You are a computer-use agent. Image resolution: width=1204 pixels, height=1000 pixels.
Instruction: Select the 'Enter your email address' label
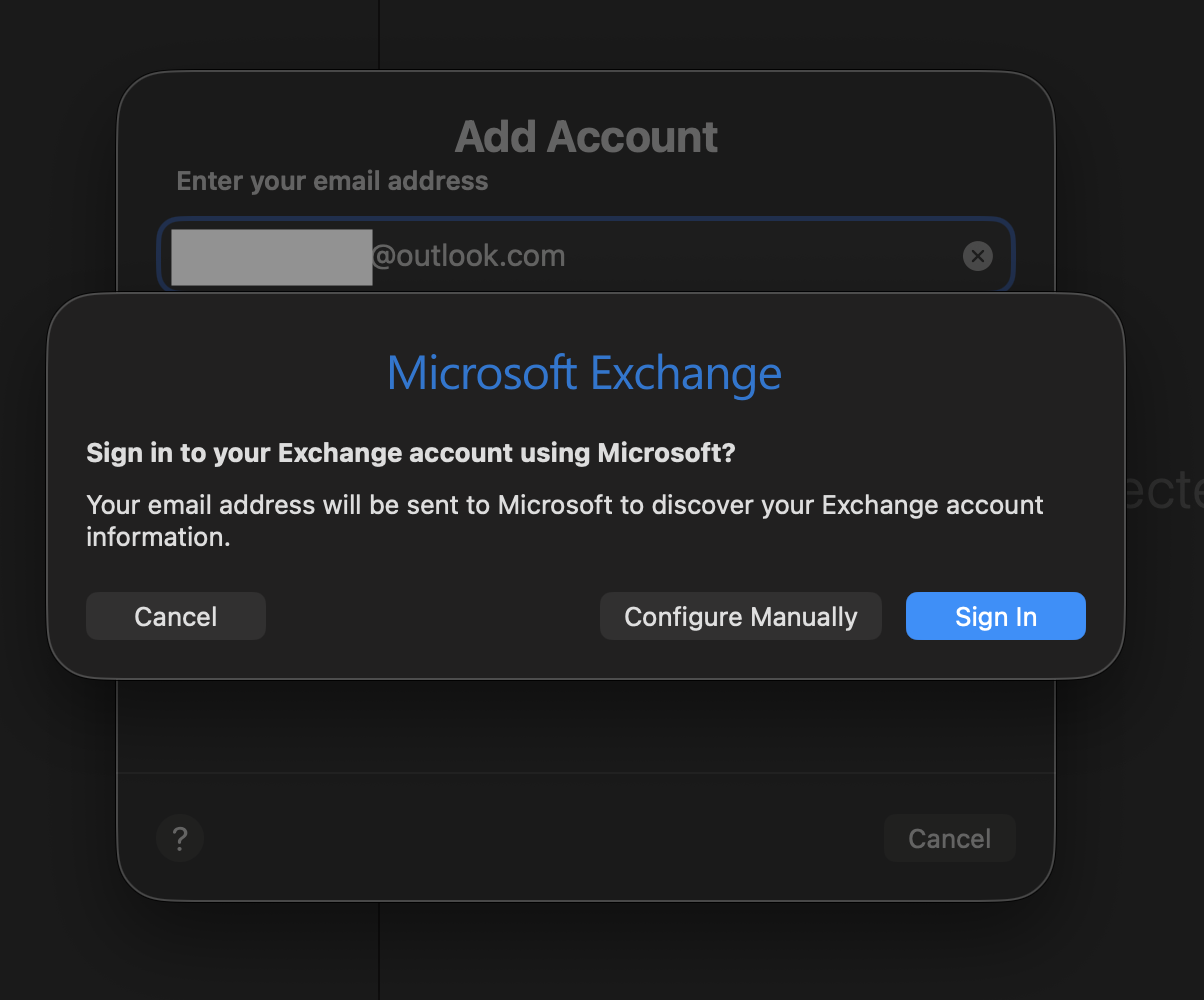pos(332,181)
